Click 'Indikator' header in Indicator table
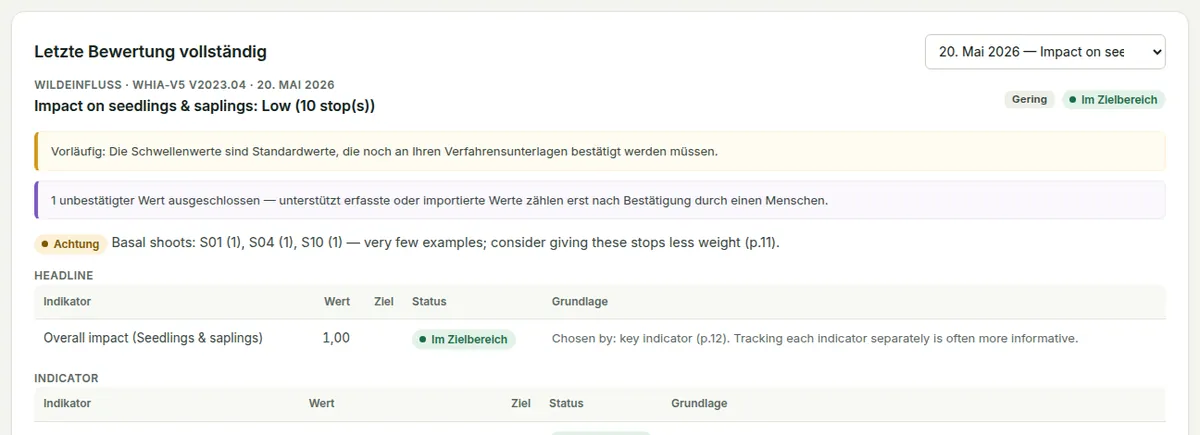This screenshot has width=1200, height=435. pyautogui.click(x=67, y=404)
